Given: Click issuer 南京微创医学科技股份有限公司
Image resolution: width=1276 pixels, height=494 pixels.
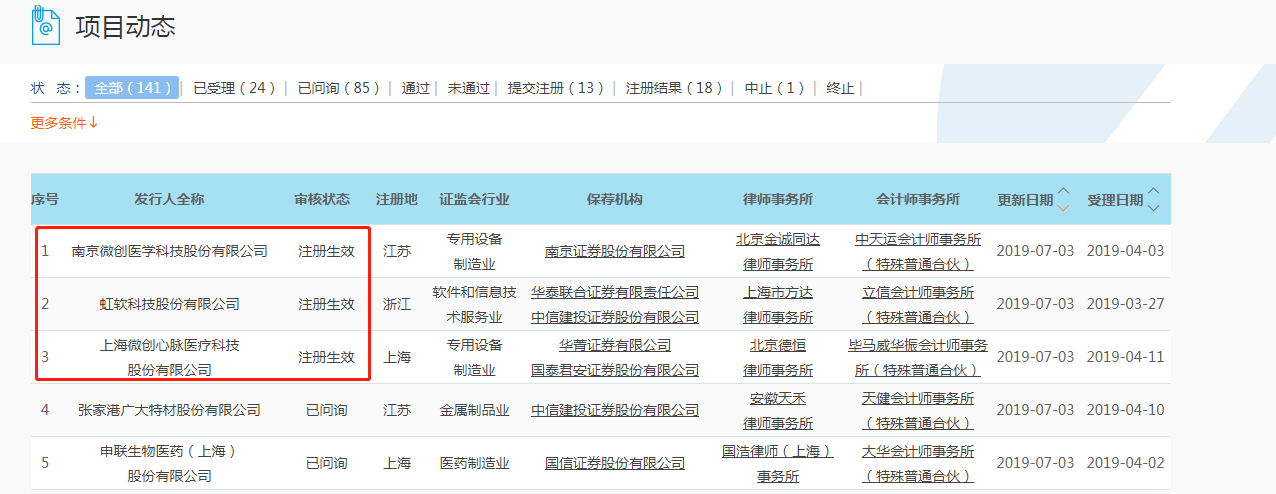Looking at the screenshot, I should click(x=170, y=251).
